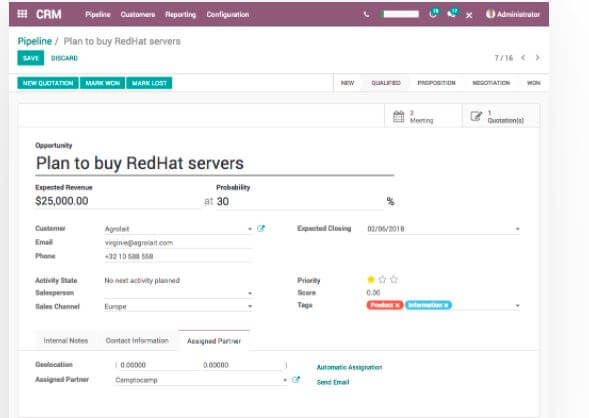Set stage to Won
The width and height of the screenshot is (589, 418).
point(534,83)
